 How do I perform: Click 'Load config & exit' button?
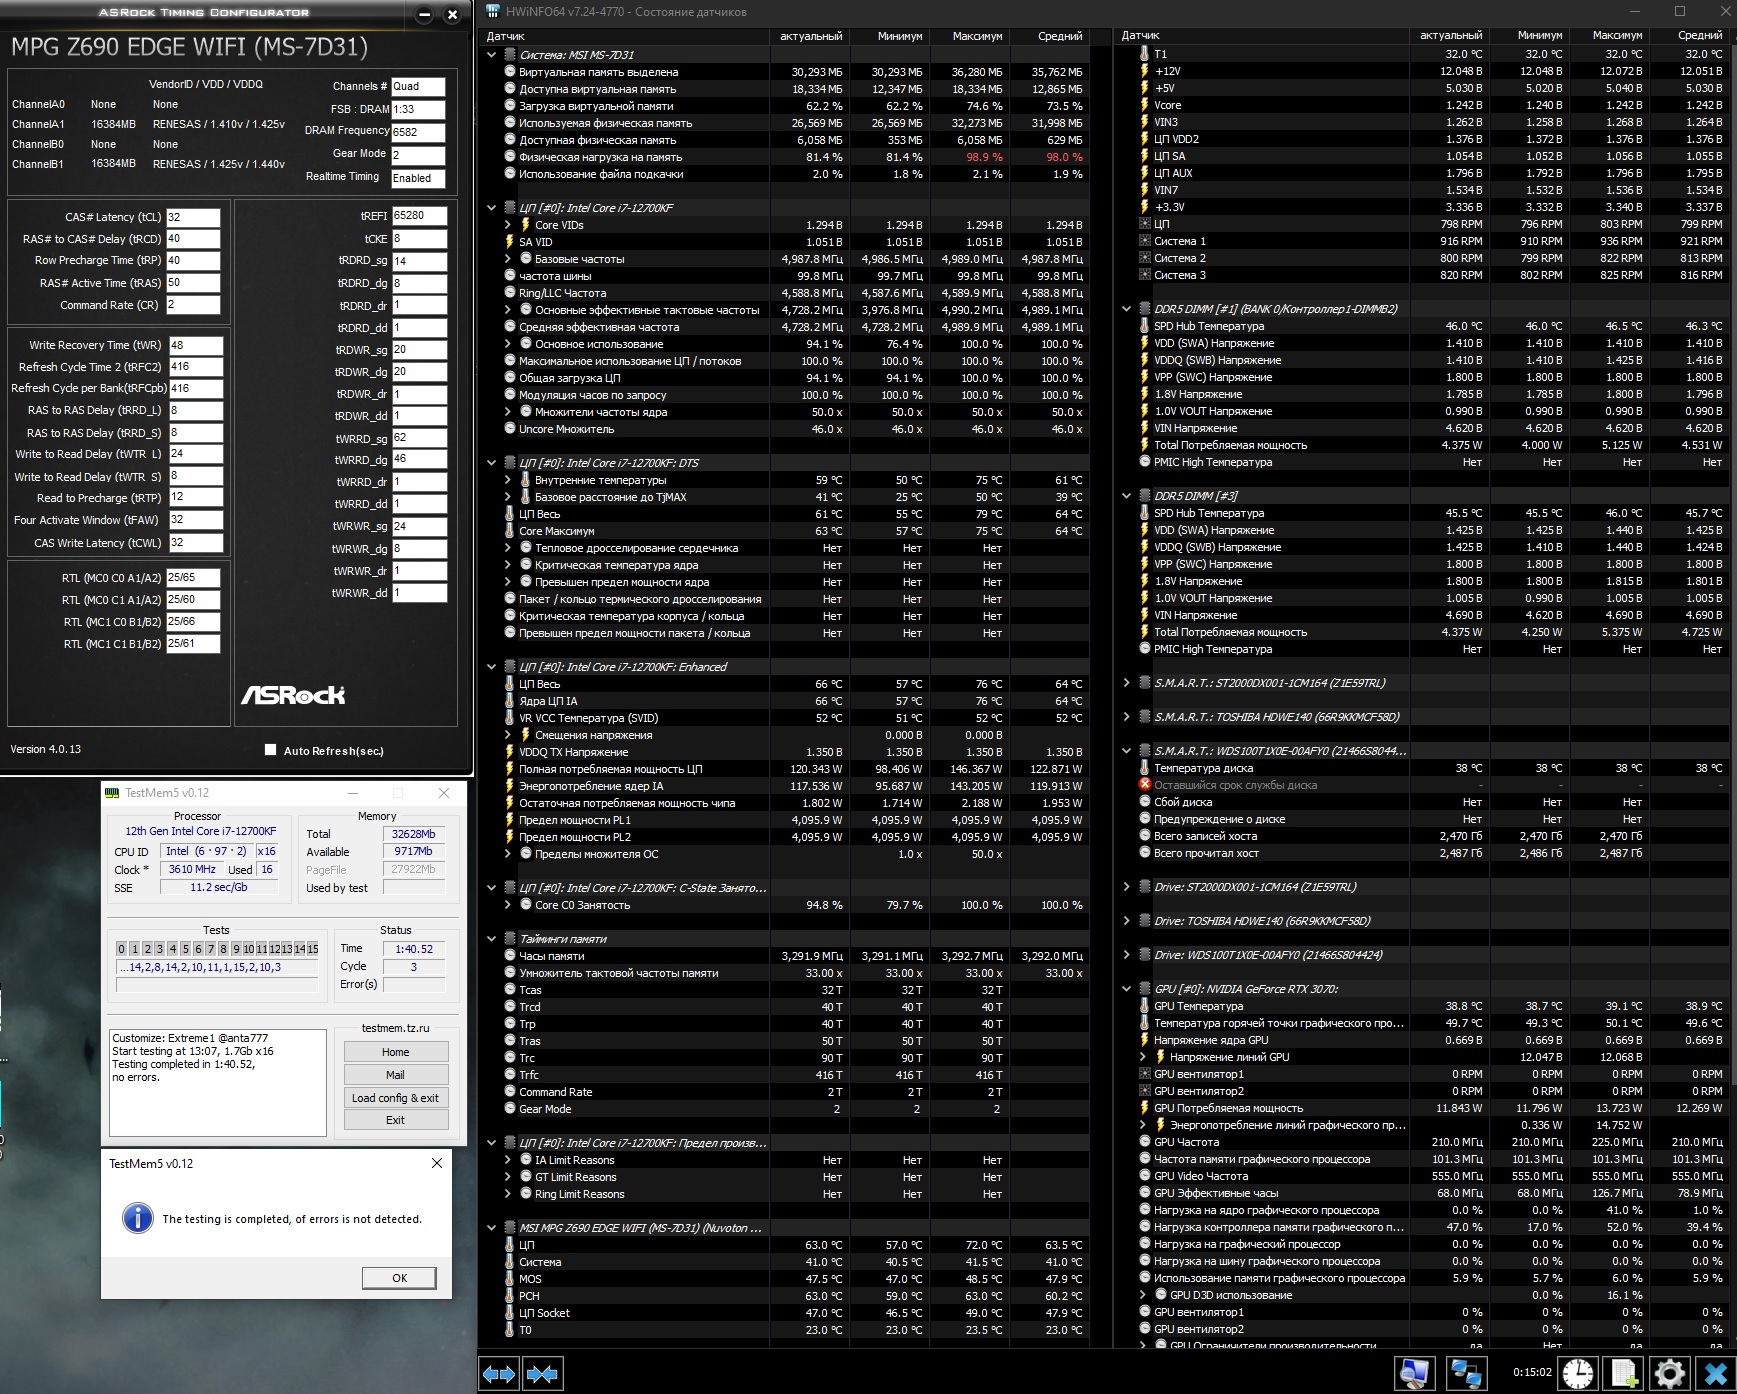click(396, 1098)
